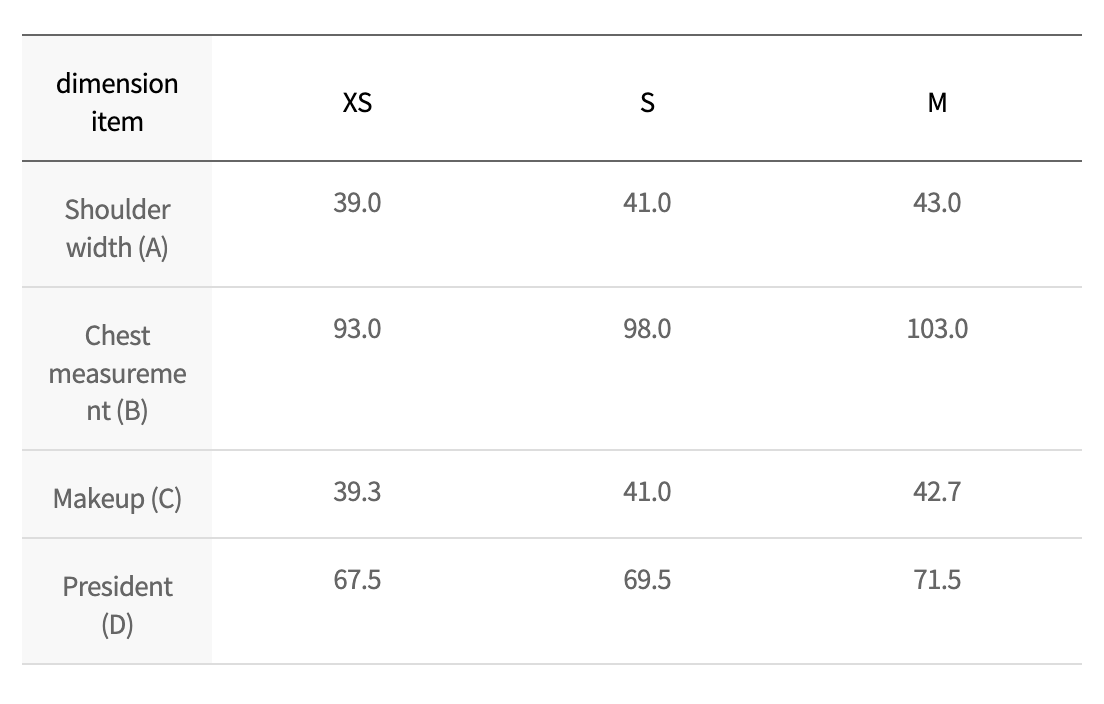Click the 41.0 value in the Shoulder width row
The height and width of the screenshot is (704, 1104).
[x=647, y=203]
